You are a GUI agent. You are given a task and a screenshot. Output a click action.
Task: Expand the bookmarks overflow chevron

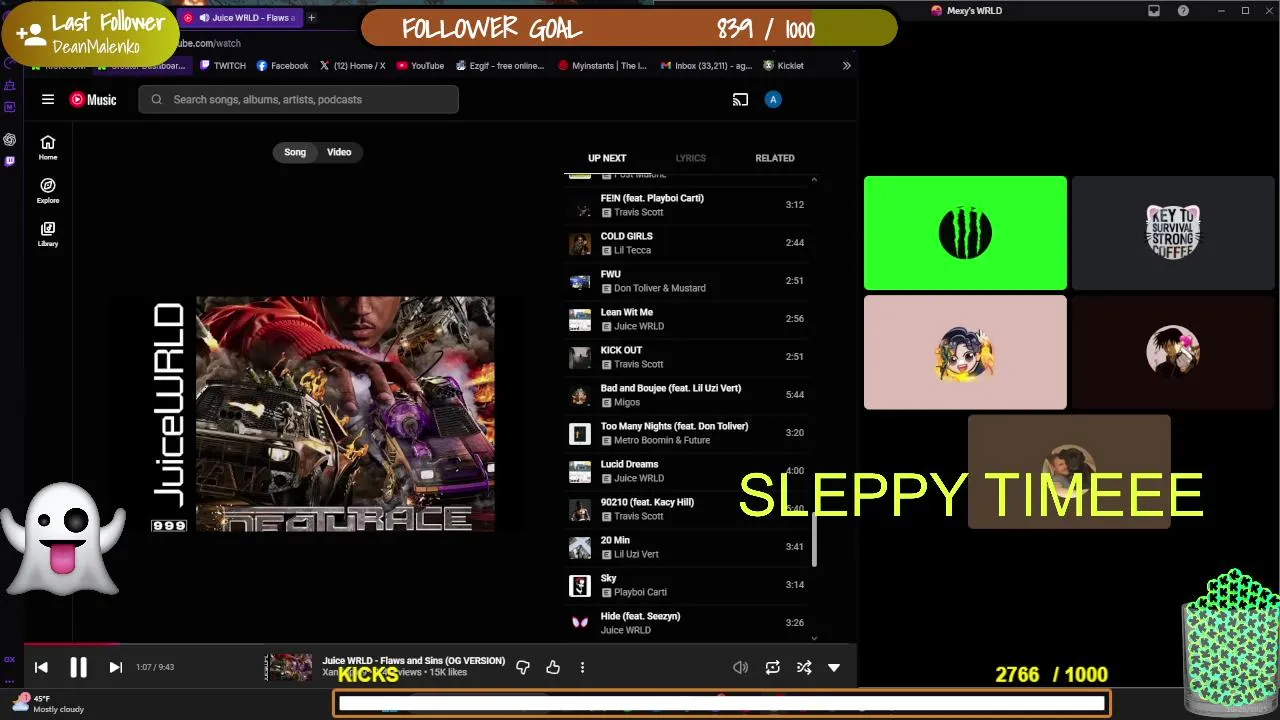pos(846,66)
